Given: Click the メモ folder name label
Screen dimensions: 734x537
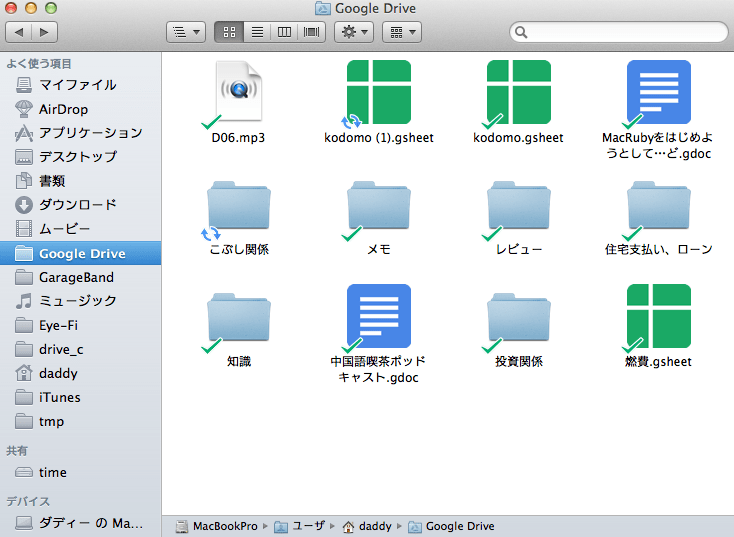Looking at the screenshot, I should click(x=379, y=250).
